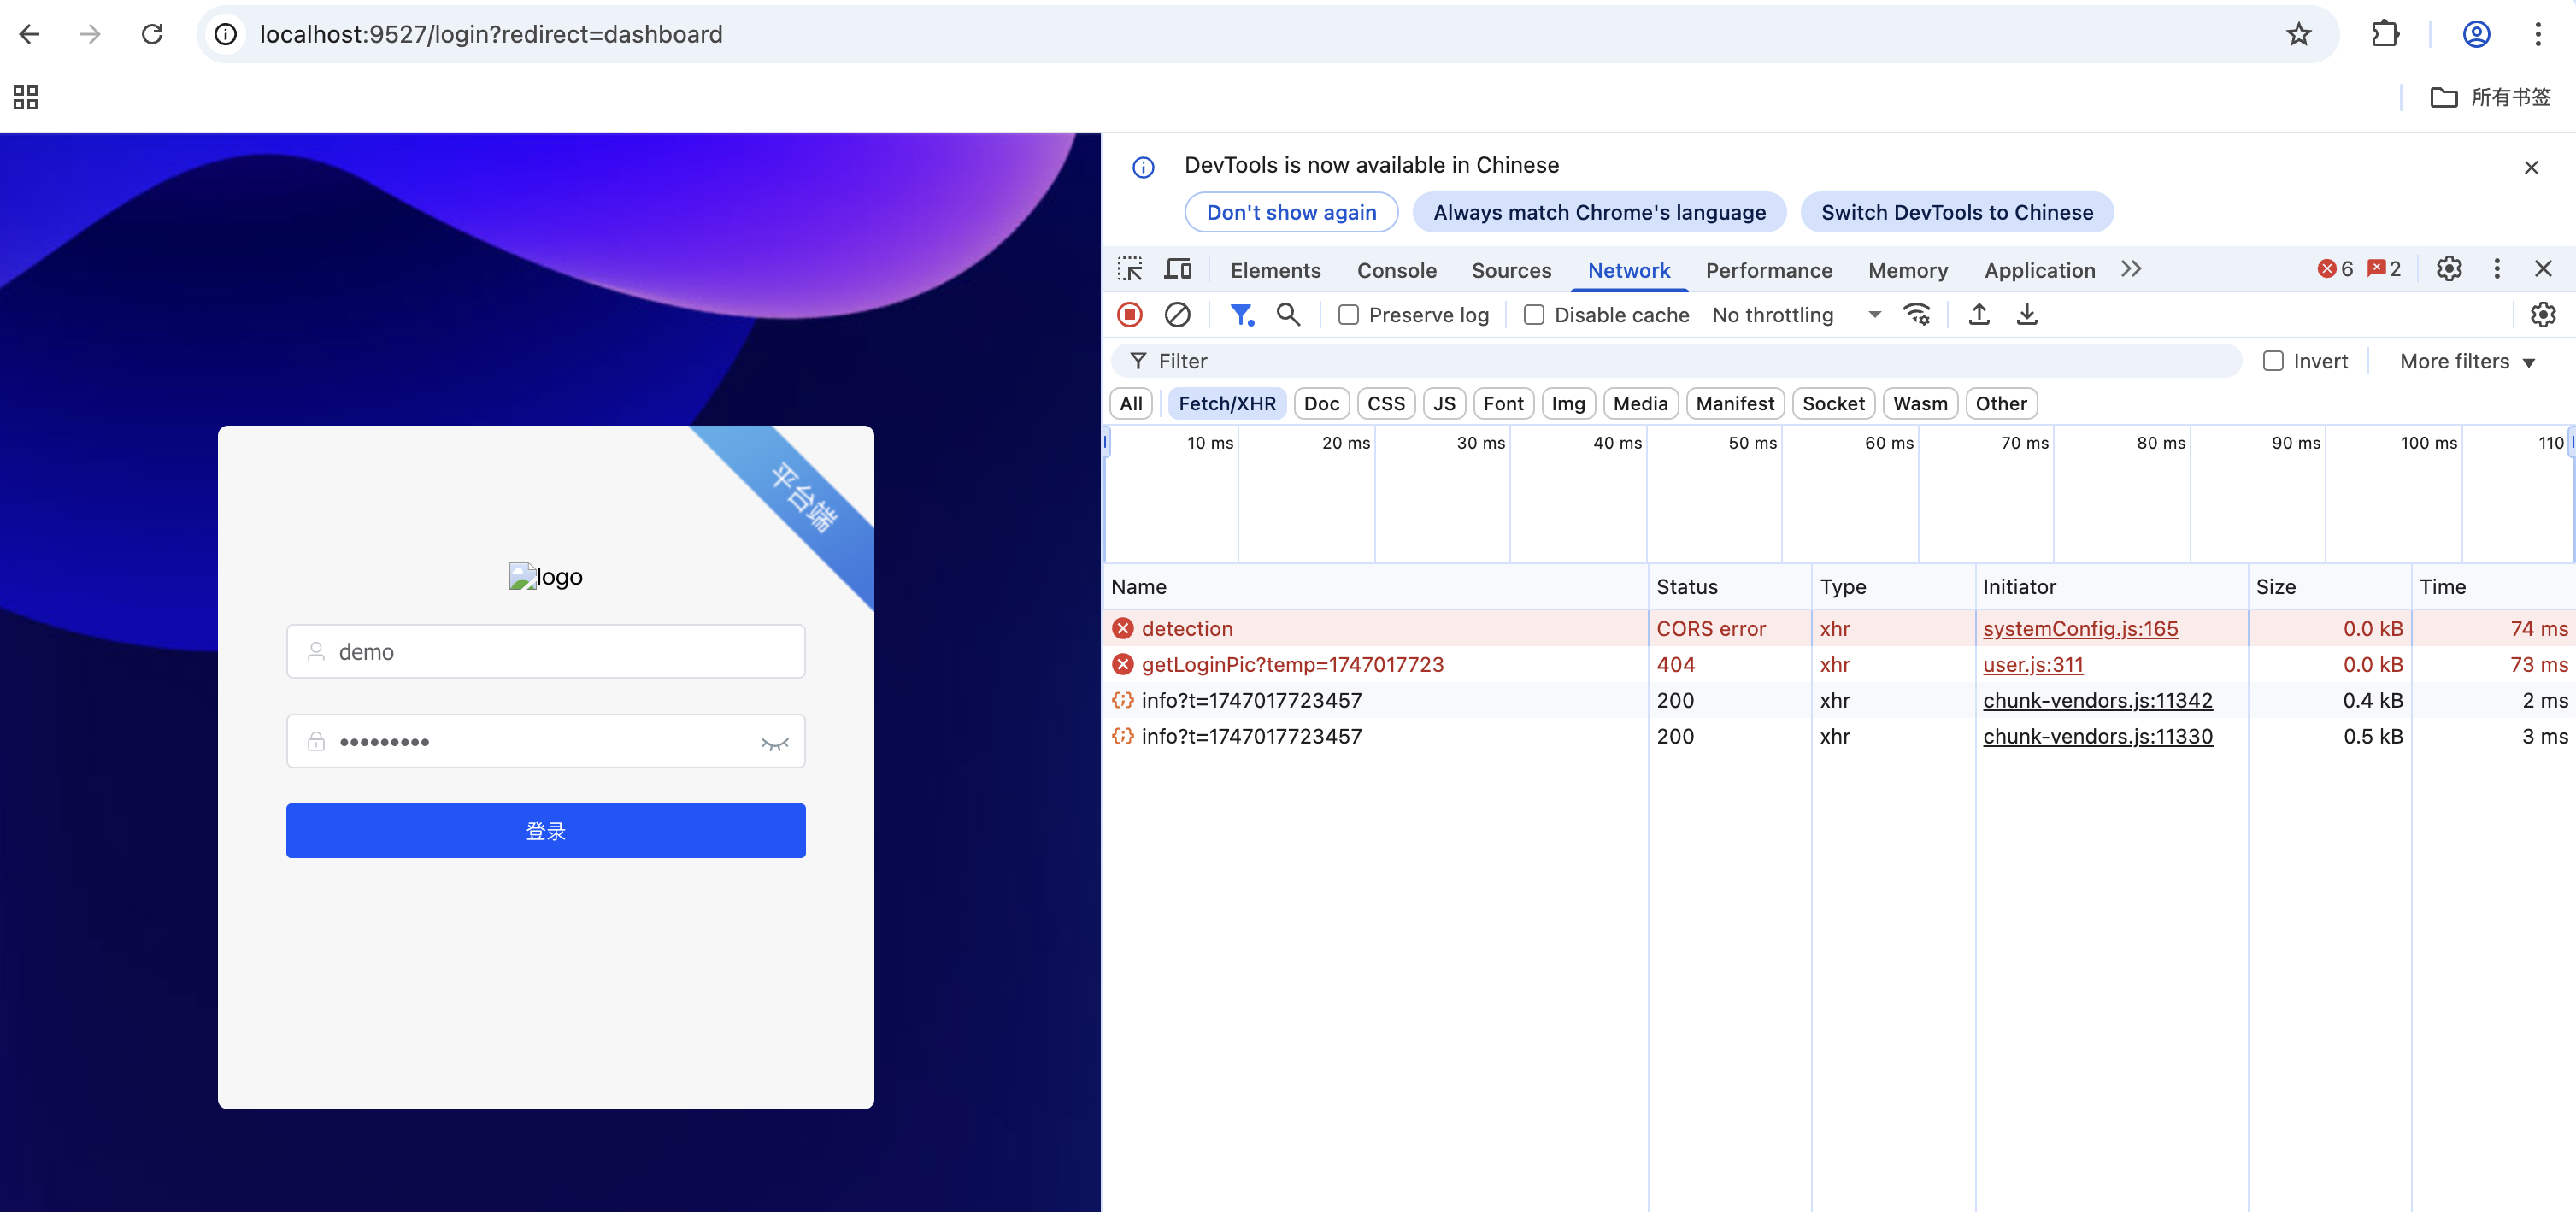Enable the Disable cache checkbox
2576x1212 pixels.
[x=1533, y=315]
